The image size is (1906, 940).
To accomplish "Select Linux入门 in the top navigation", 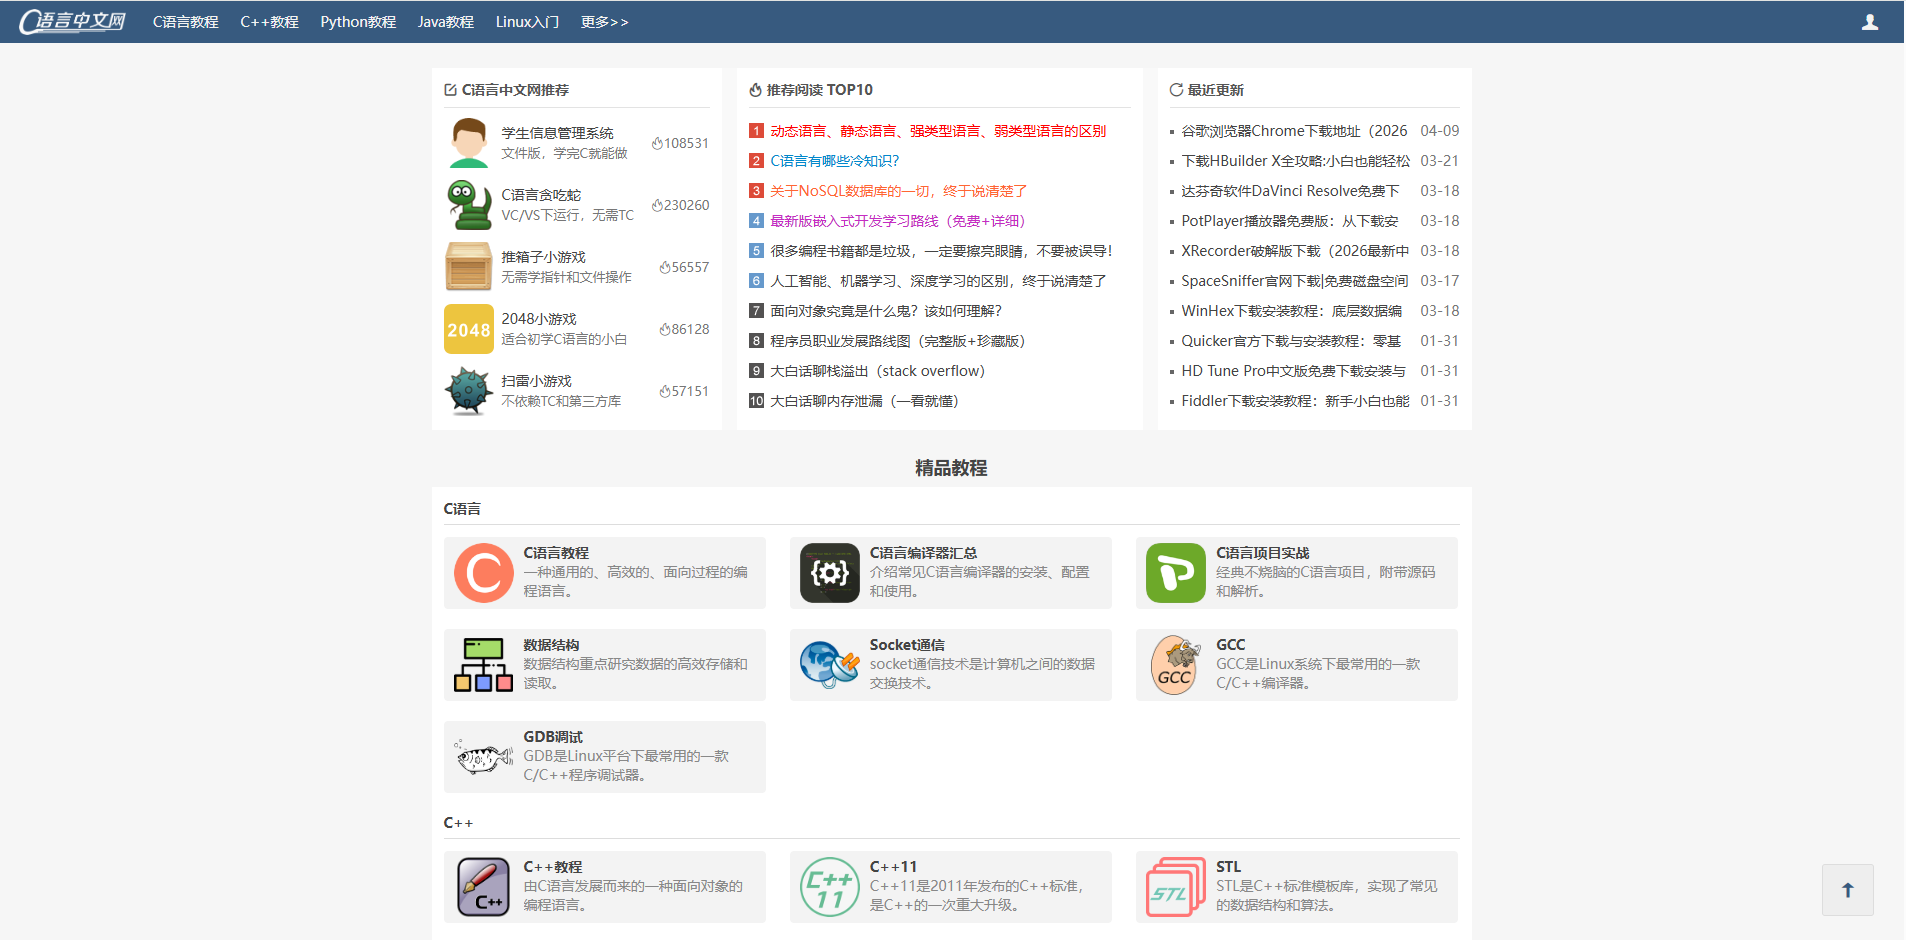I will pyautogui.click(x=527, y=22).
